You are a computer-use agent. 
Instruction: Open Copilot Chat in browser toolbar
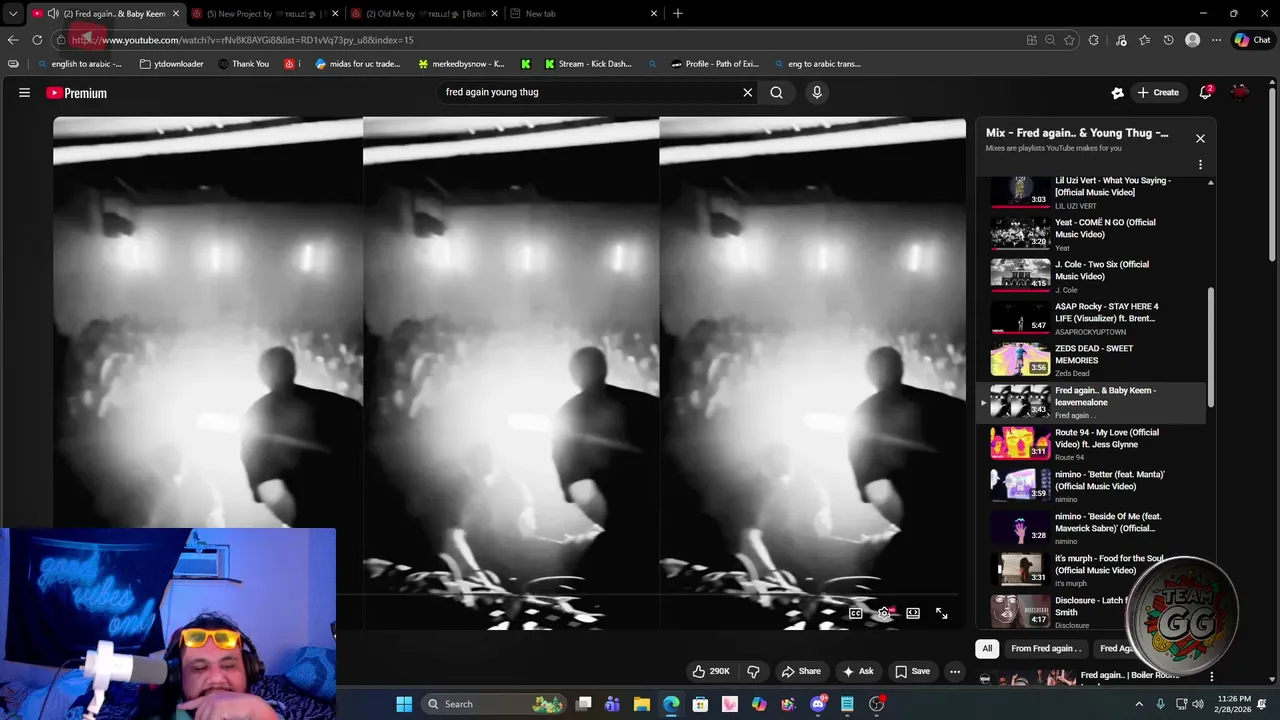[x=1251, y=40]
